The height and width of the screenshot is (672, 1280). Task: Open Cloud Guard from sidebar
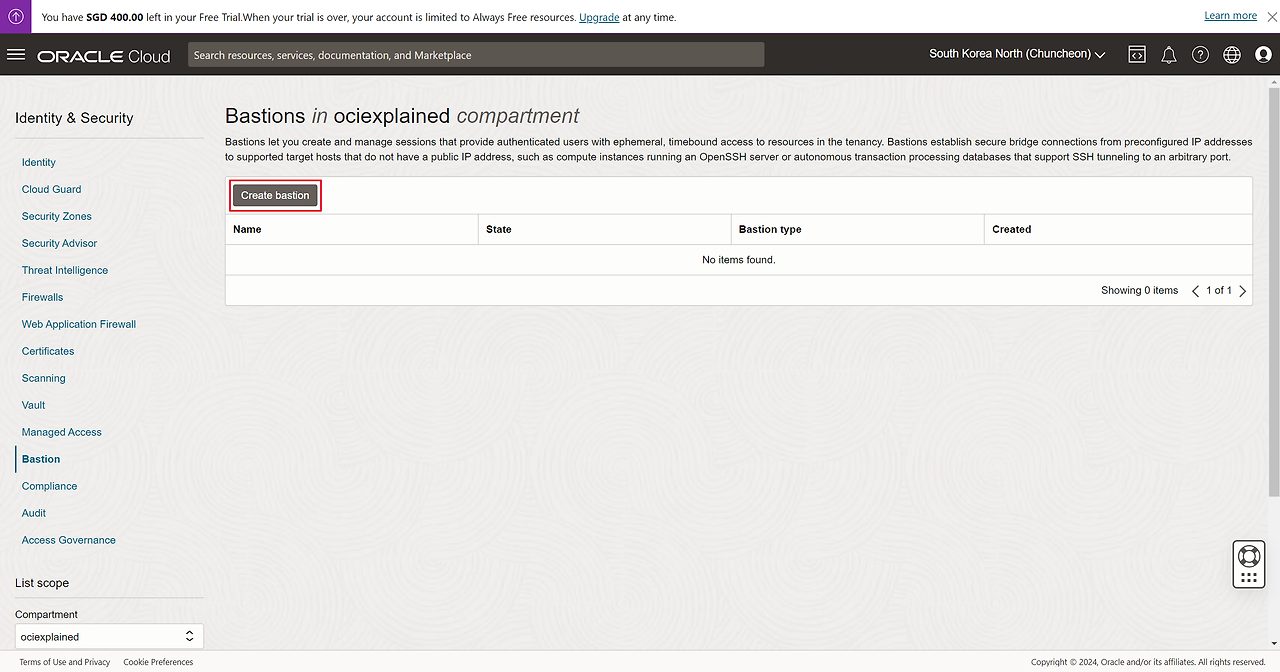click(x=51, y=189)
